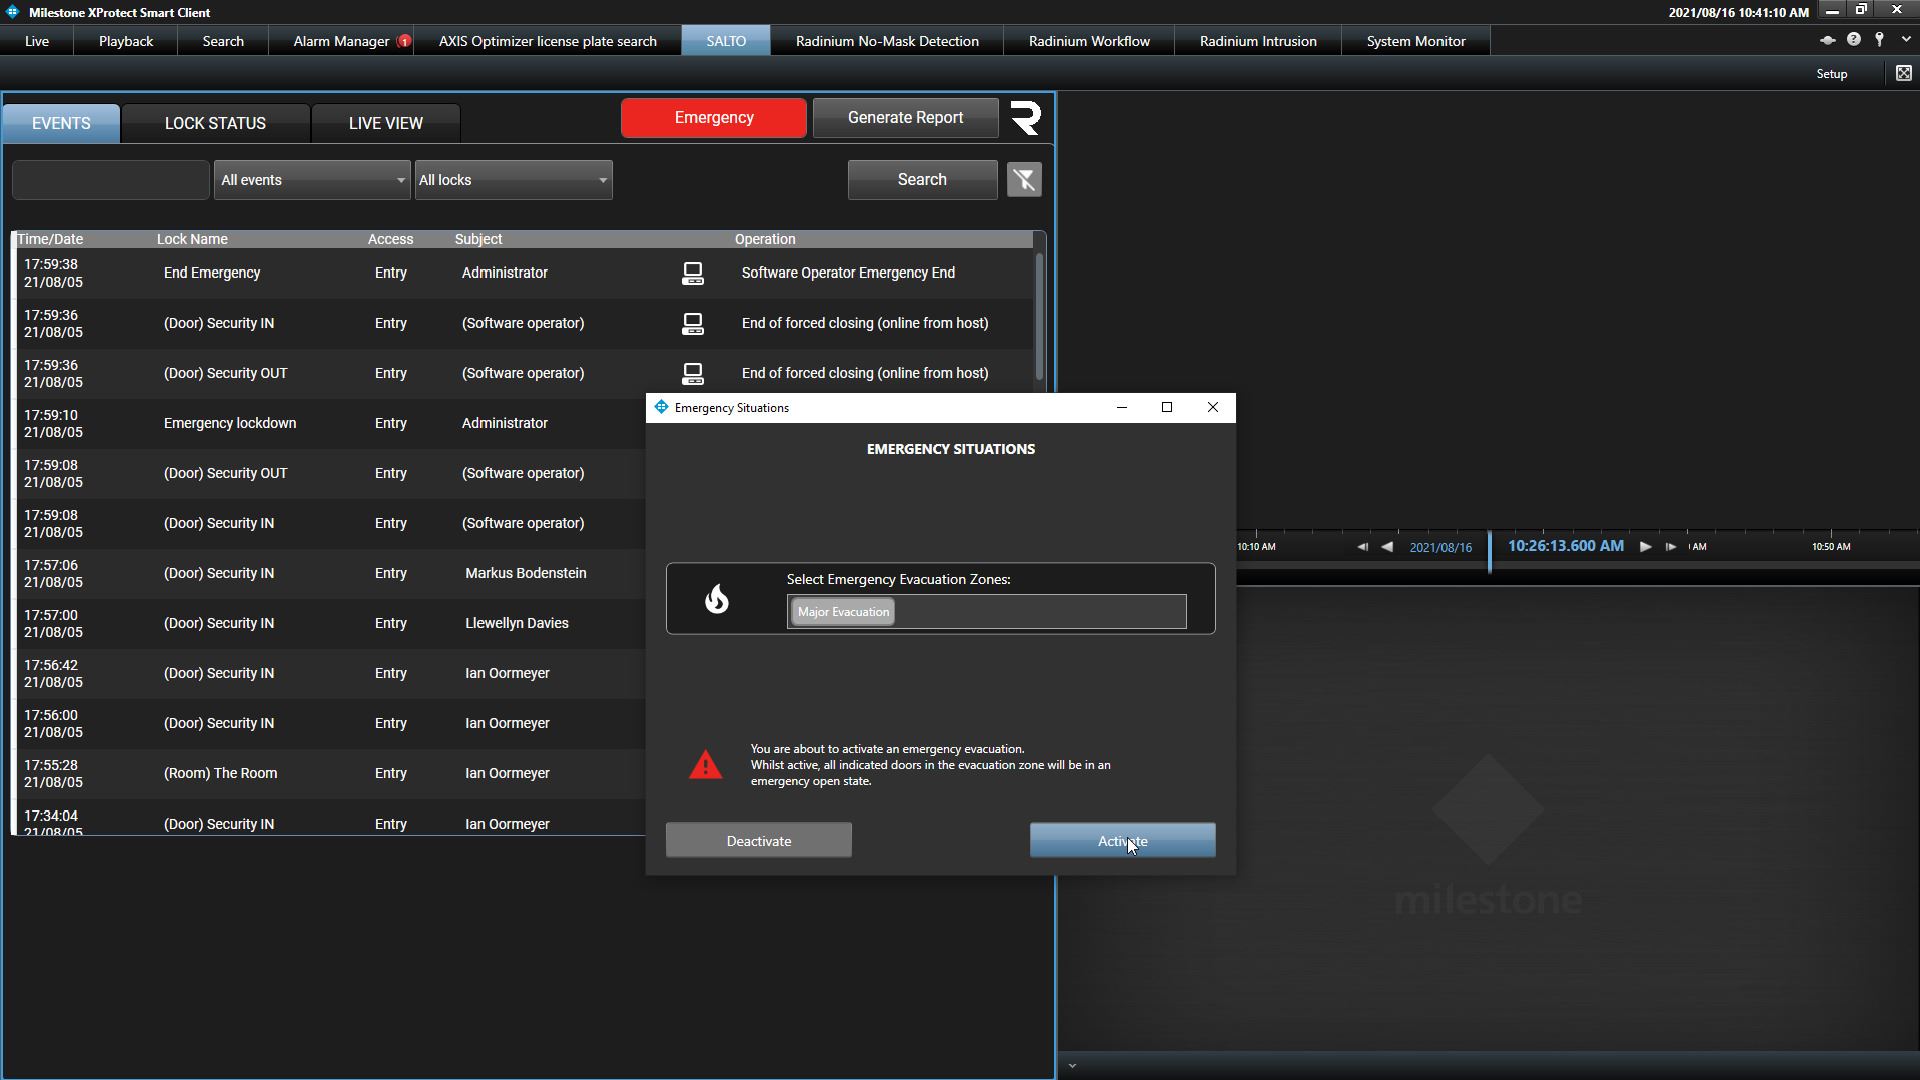
Task: Select the Emergency lockdown event row
Action: (330, 423)
